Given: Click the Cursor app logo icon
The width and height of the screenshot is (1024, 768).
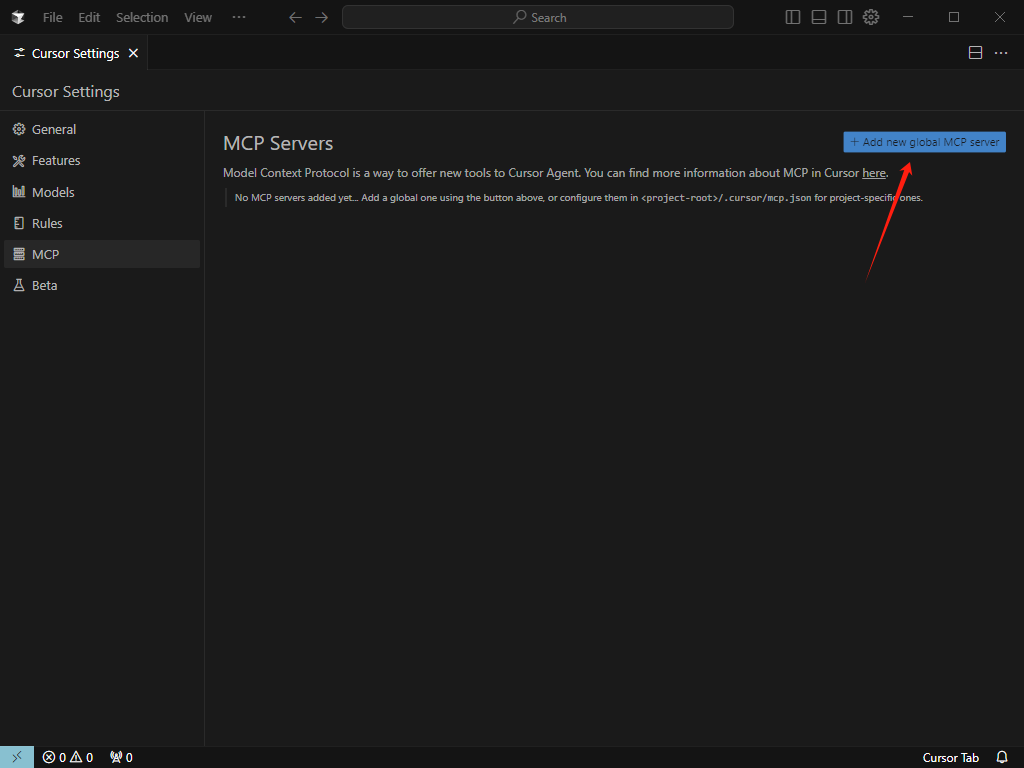Looking at the screenshot, I should click(x=18, y=17).
